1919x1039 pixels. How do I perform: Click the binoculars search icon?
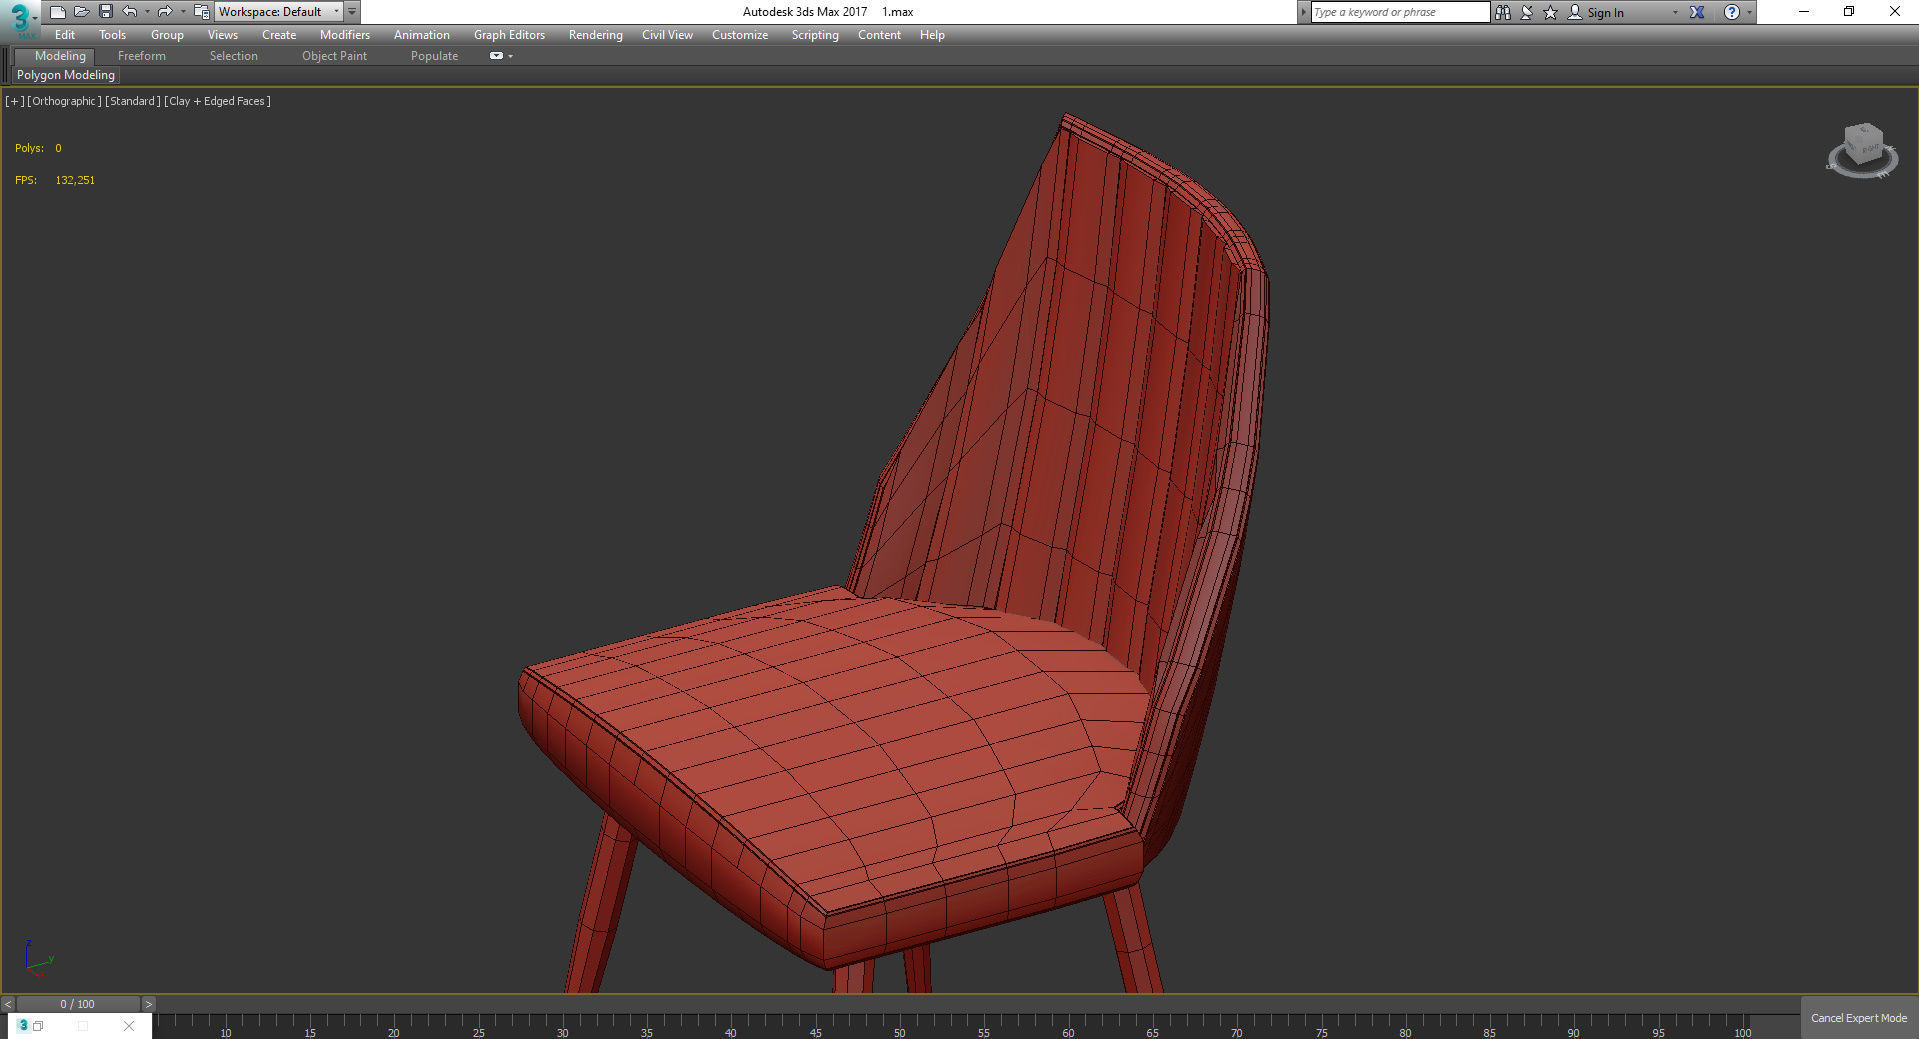[x=1503, y=12]
